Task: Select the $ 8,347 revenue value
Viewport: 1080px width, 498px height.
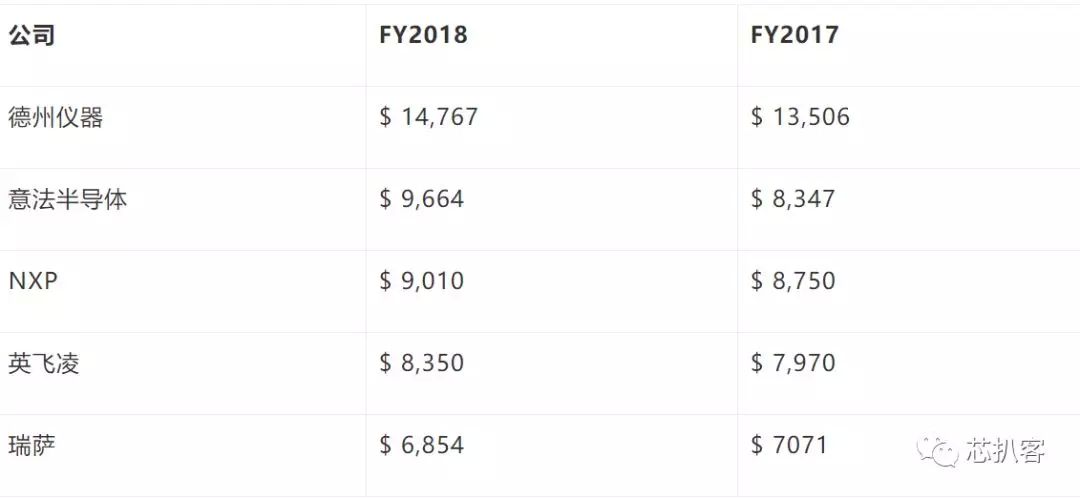Action: coord(793,199)
